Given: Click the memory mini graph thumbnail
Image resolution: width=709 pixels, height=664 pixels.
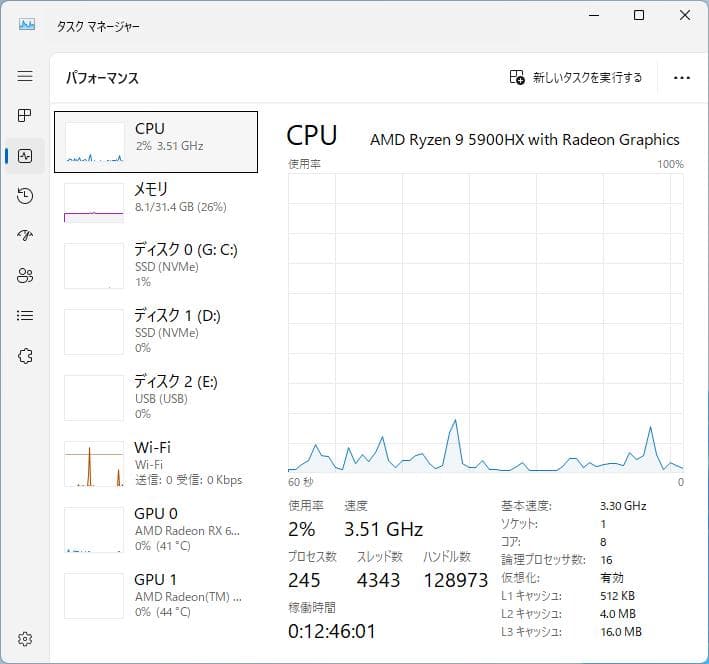Looking at the screenshot, I should 94,203.
